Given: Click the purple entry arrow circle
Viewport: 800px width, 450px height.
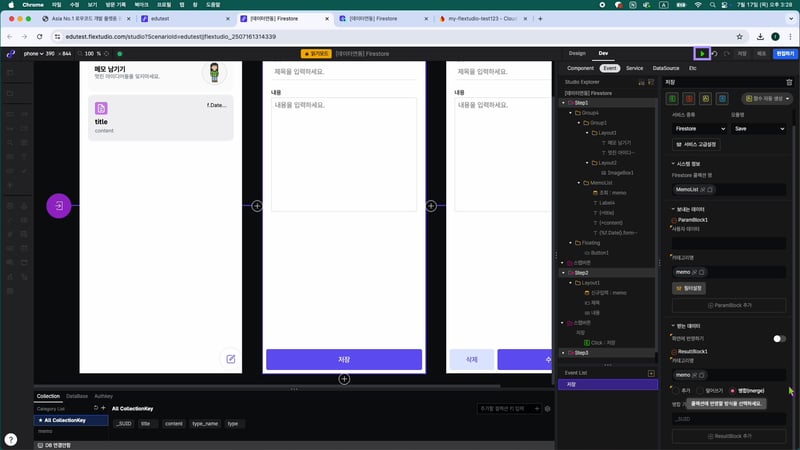Looking at the screenshot, I should 58,206.
